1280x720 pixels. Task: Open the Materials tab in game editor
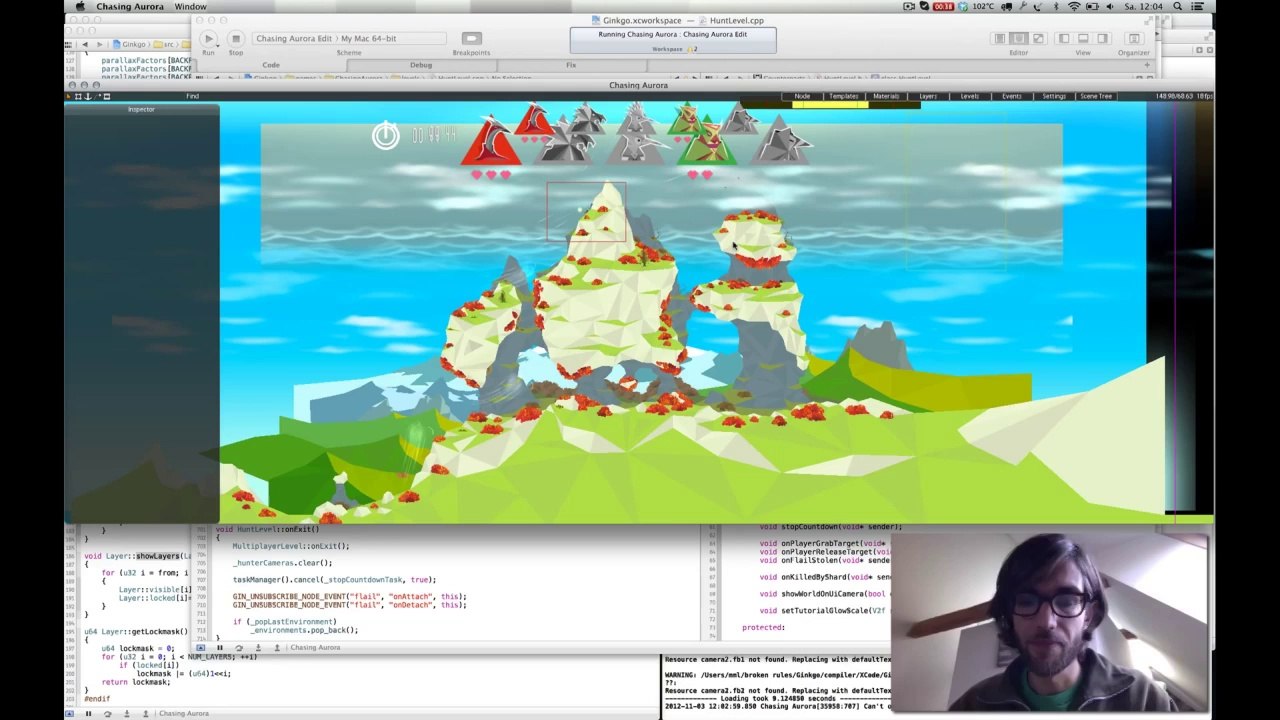pos(886,96)
